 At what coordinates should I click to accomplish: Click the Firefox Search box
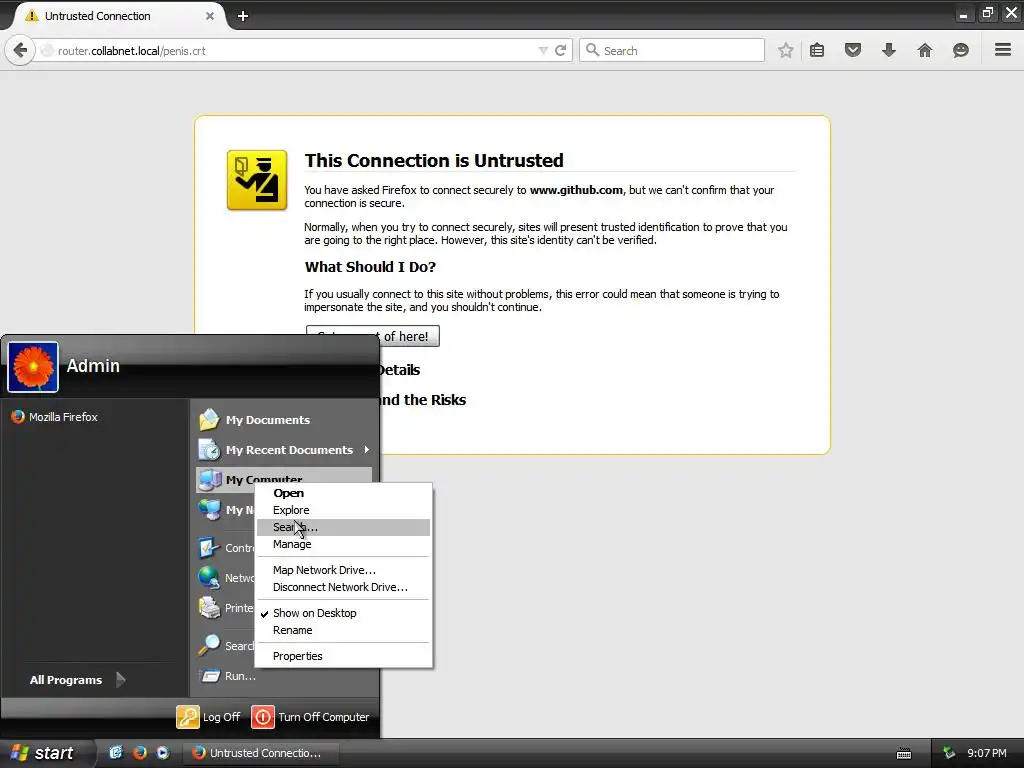tap(672, 50)
